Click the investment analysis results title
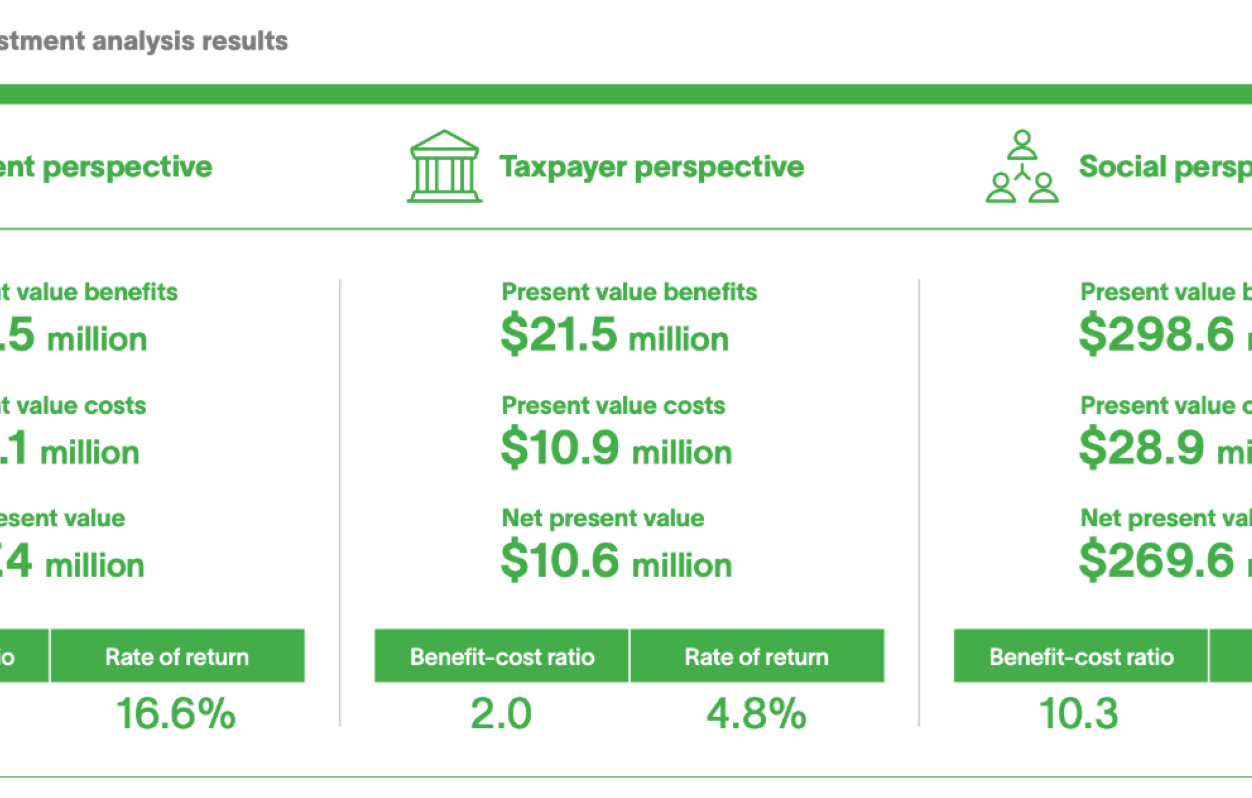The image size is (1252, 798). [x=144, y=41]
